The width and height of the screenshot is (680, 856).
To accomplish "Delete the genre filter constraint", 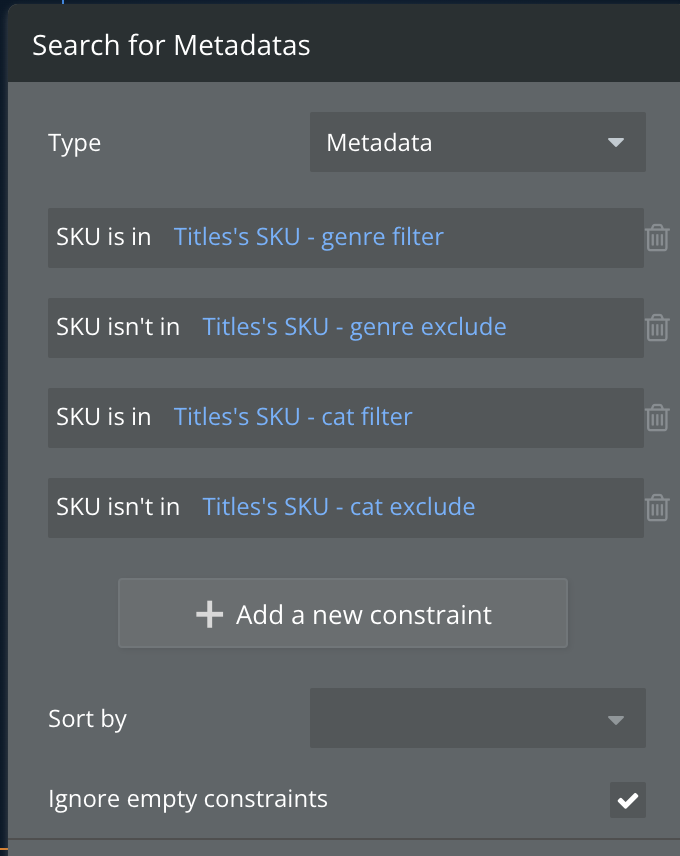I will 657,238.
